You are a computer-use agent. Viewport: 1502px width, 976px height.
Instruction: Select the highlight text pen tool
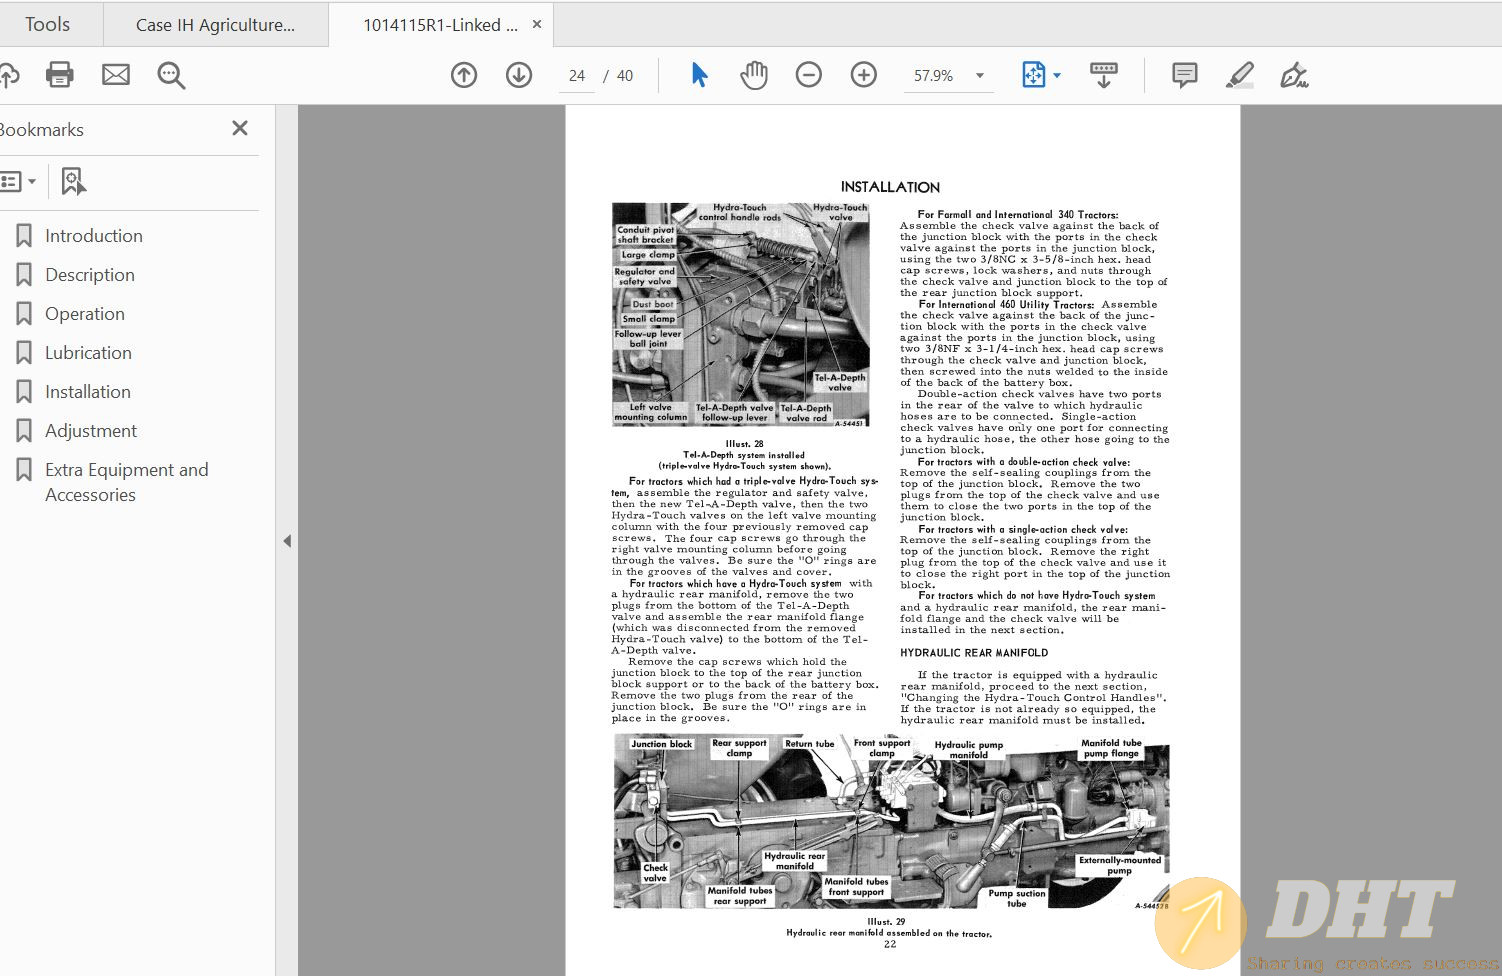(1240, 75)
